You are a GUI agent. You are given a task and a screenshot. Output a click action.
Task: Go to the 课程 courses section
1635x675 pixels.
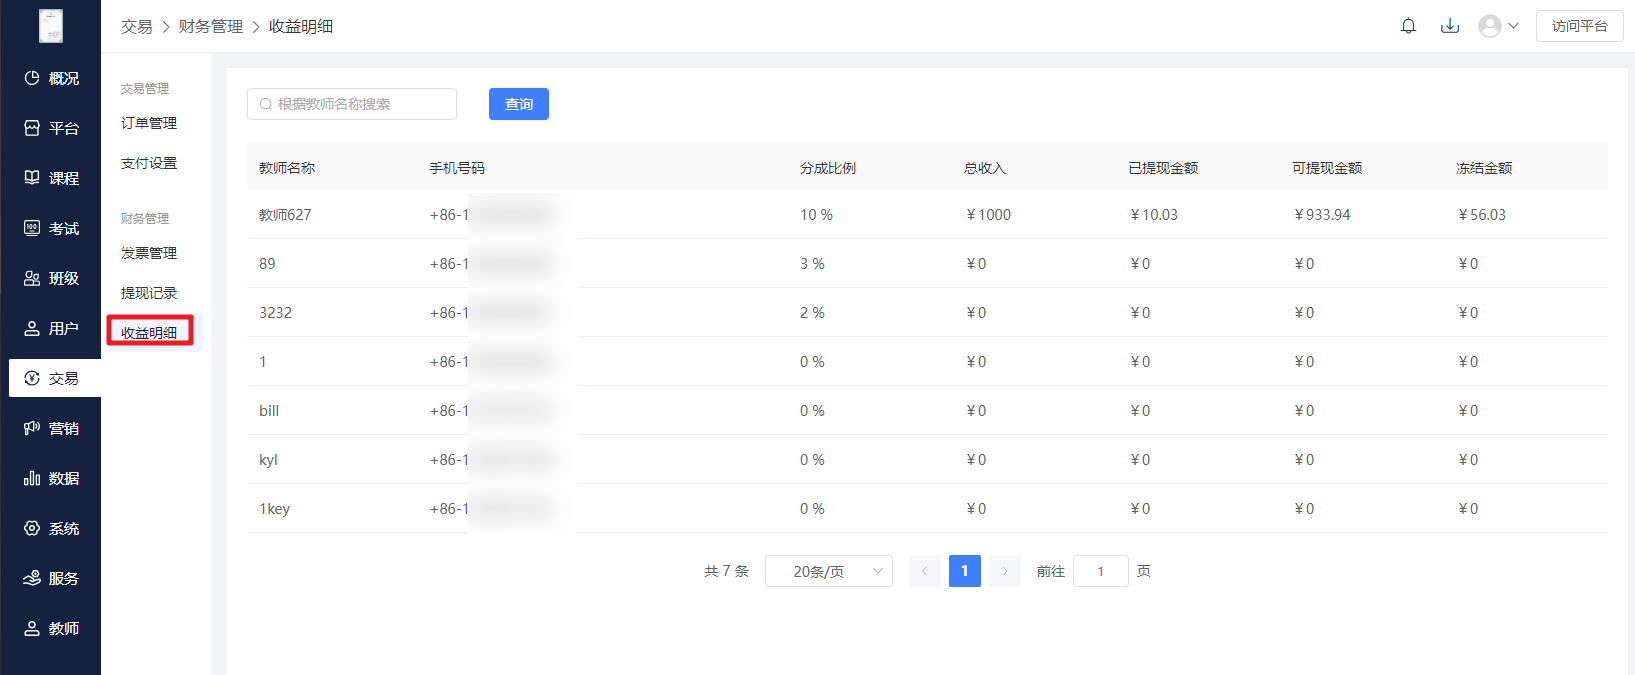pos(51,178)
